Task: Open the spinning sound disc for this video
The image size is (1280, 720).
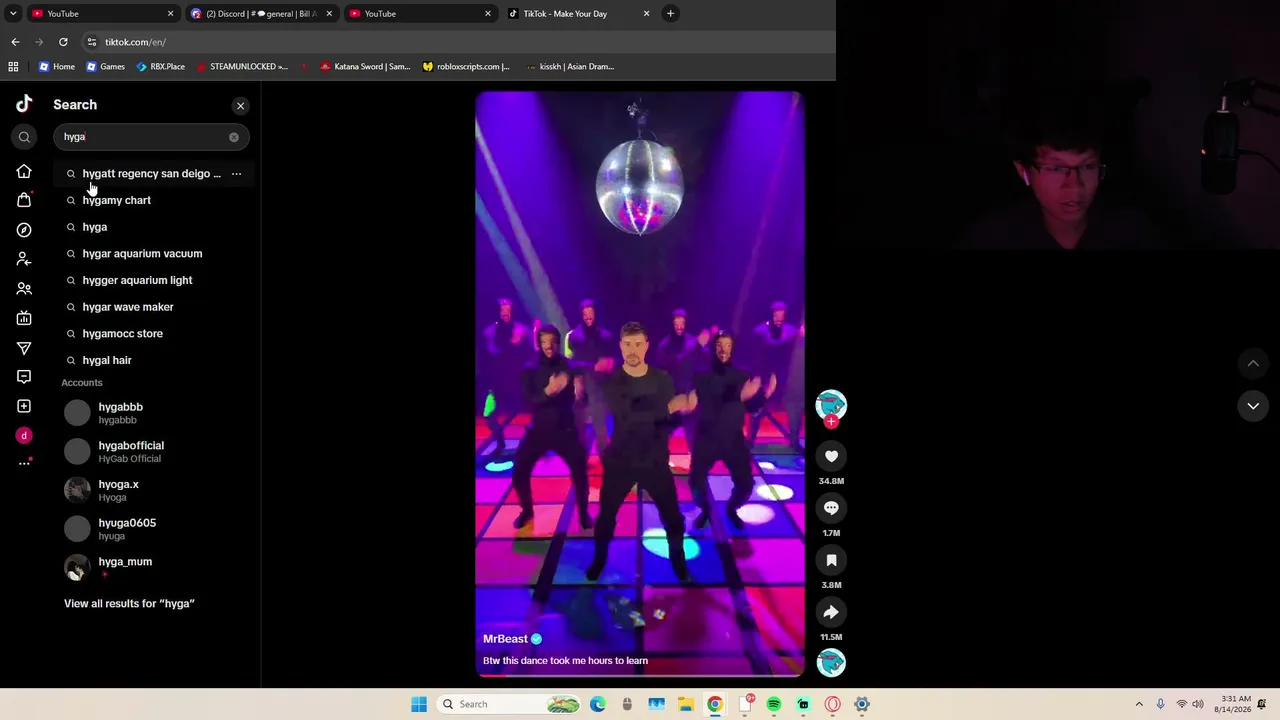Action: [831, 662]
